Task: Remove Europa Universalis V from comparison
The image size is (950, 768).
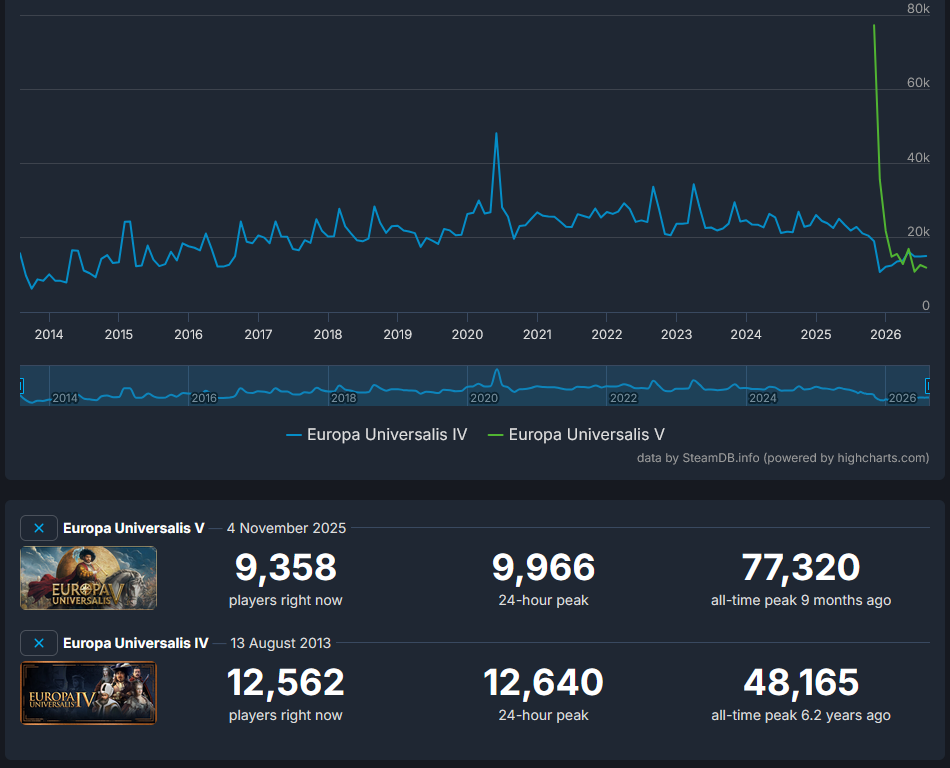Action: [x=39, y=528]
